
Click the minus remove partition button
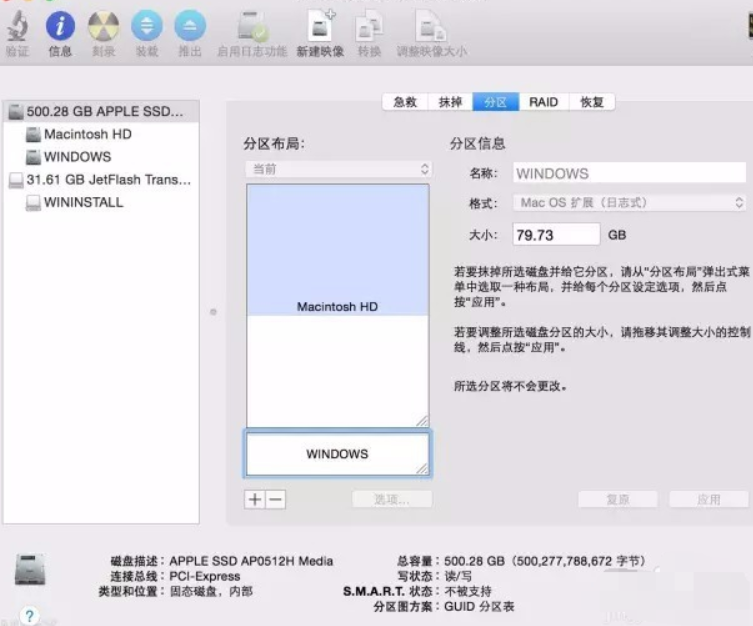pos(276,500)
